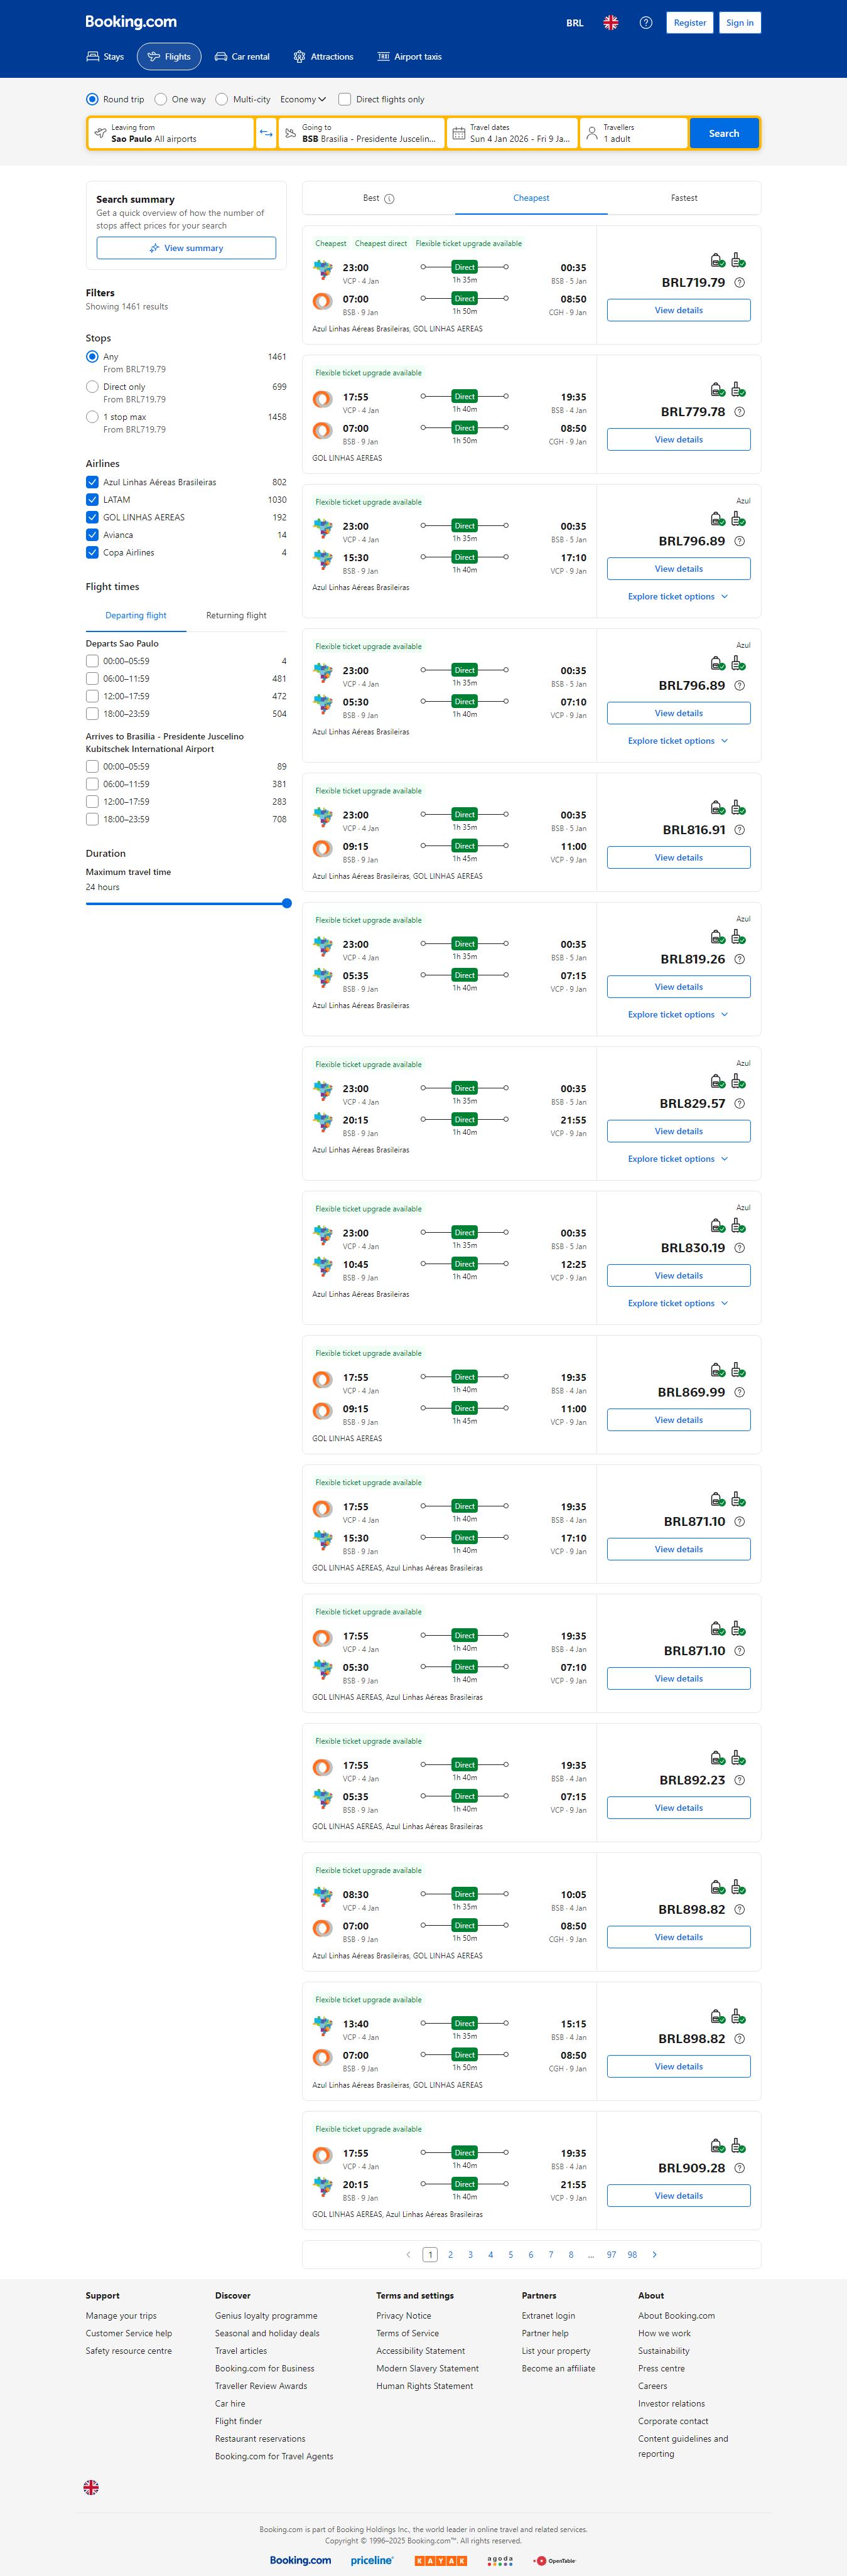This screenshot has height=2576, width=847.
Task: Switch to Returning flight times tab
Action: tap(236, 615)
